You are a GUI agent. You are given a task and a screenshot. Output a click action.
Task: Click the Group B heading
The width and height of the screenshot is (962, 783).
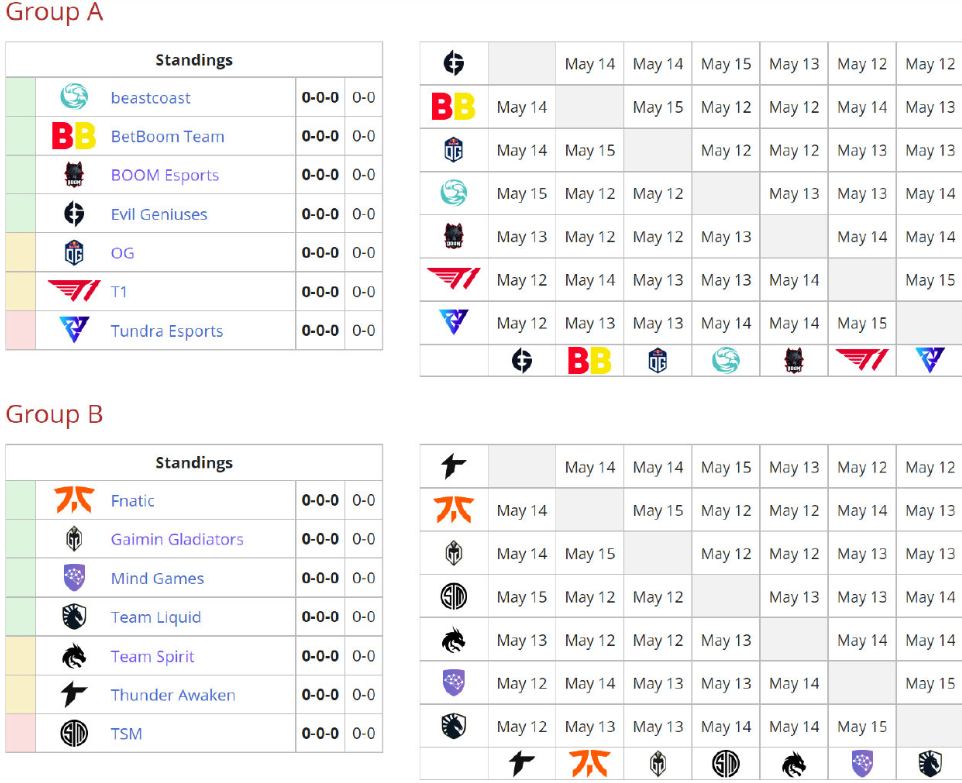(54, 414)
